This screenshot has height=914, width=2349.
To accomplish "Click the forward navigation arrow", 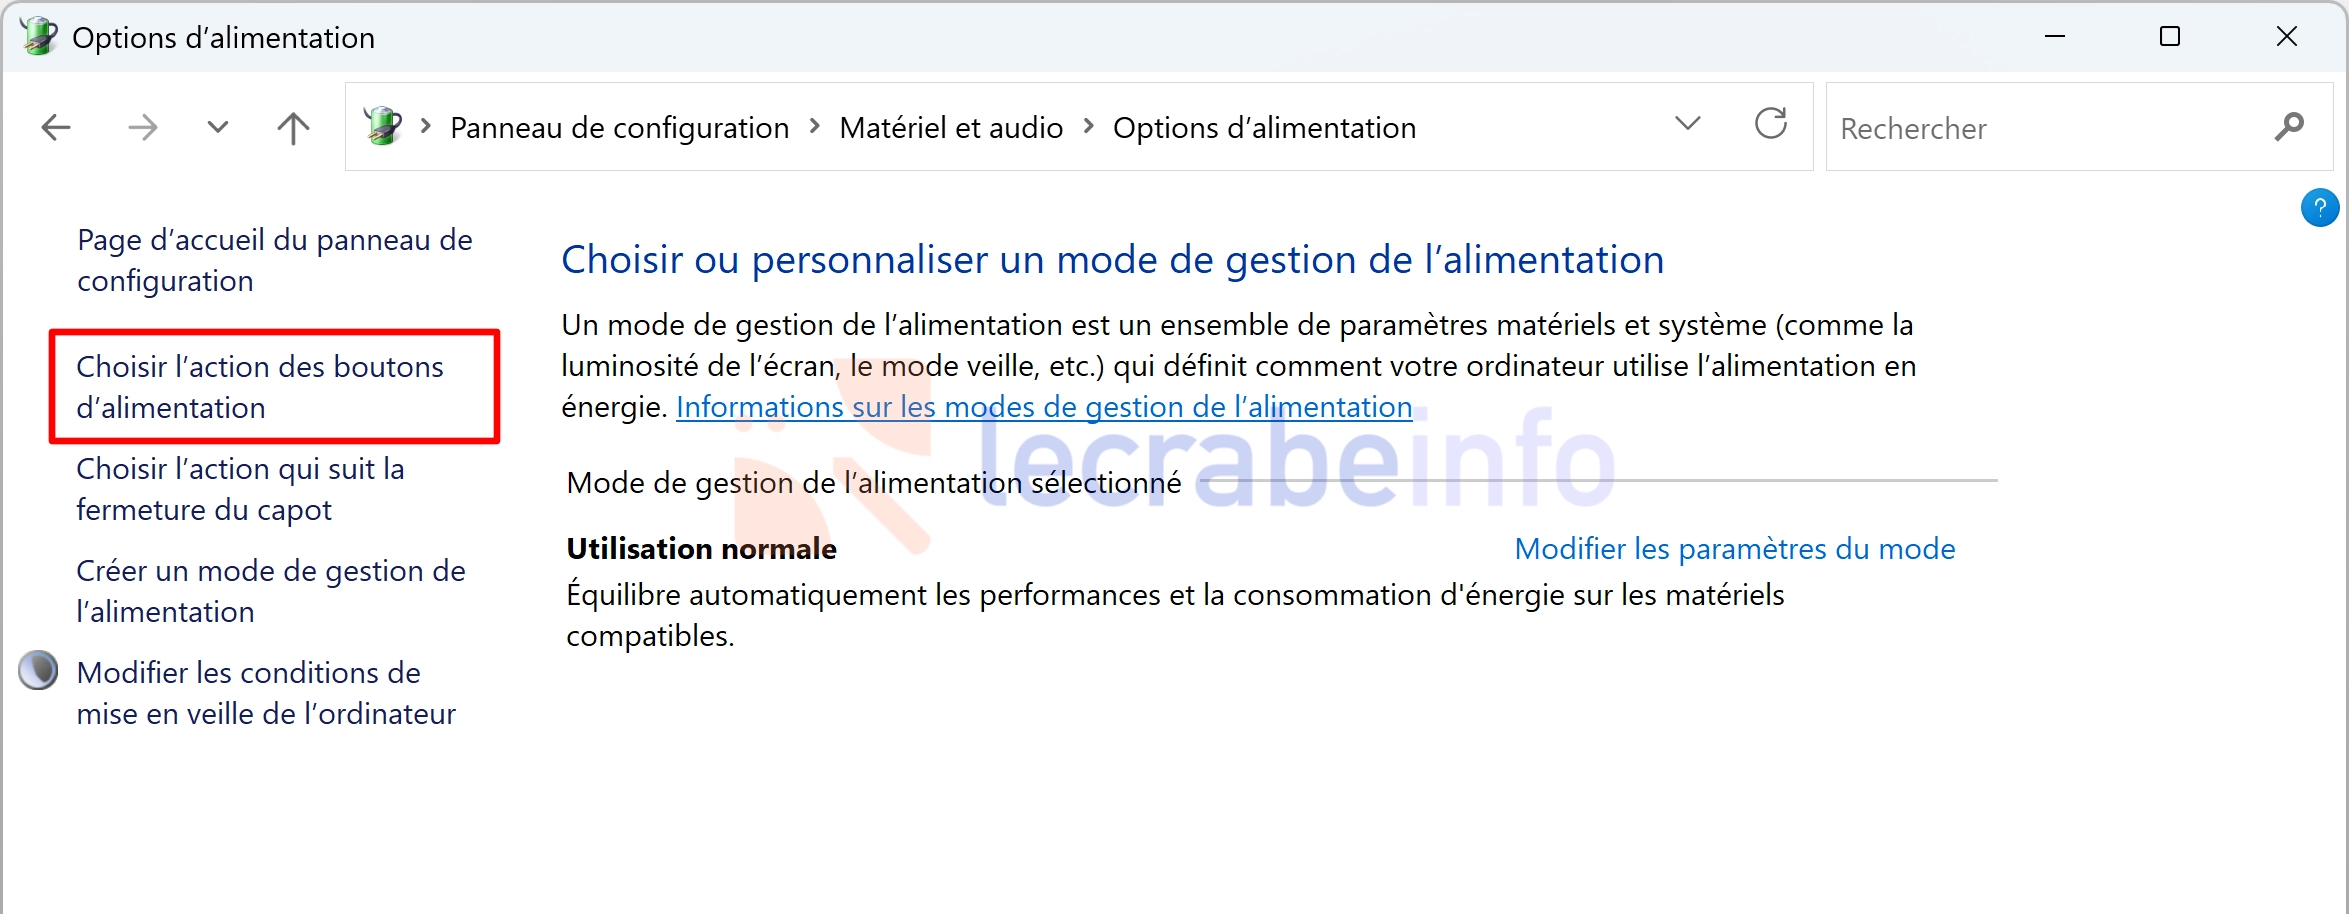I will click(x=143, y=128).
